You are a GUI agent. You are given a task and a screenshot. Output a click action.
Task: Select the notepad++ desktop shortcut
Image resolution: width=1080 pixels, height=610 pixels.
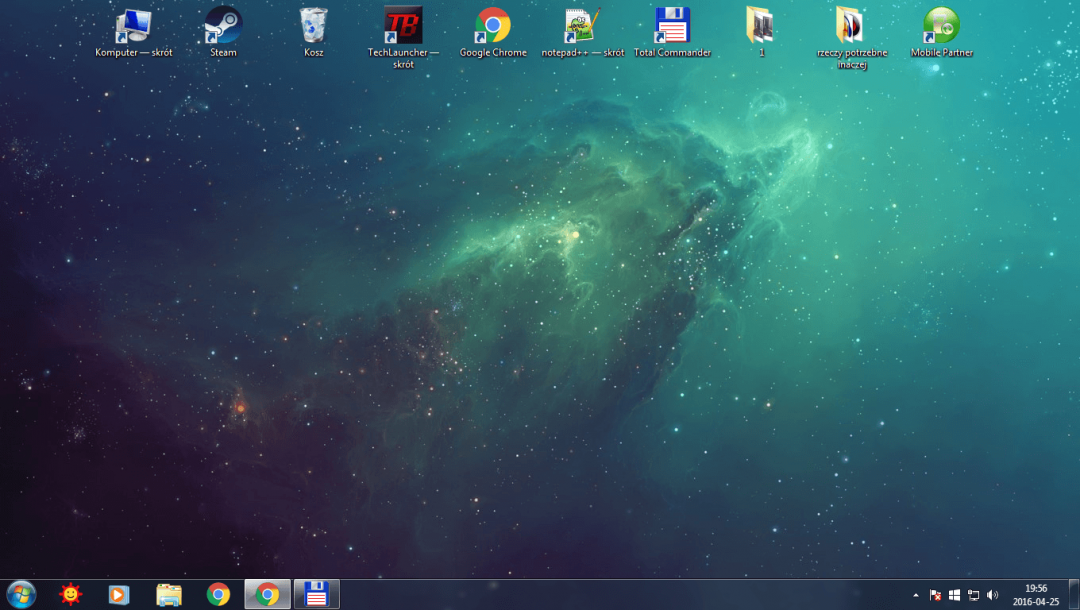(x=582, y=27)
